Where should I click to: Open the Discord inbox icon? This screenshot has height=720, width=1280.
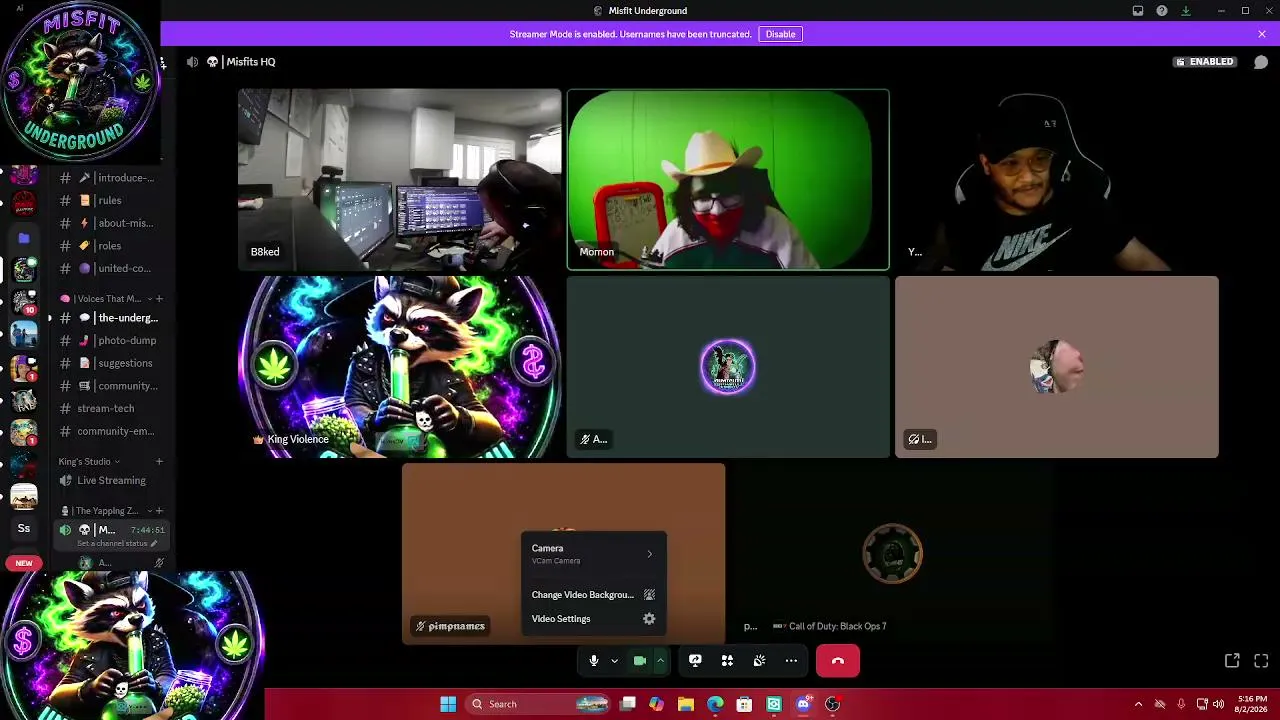click(x=1138, y=11)
